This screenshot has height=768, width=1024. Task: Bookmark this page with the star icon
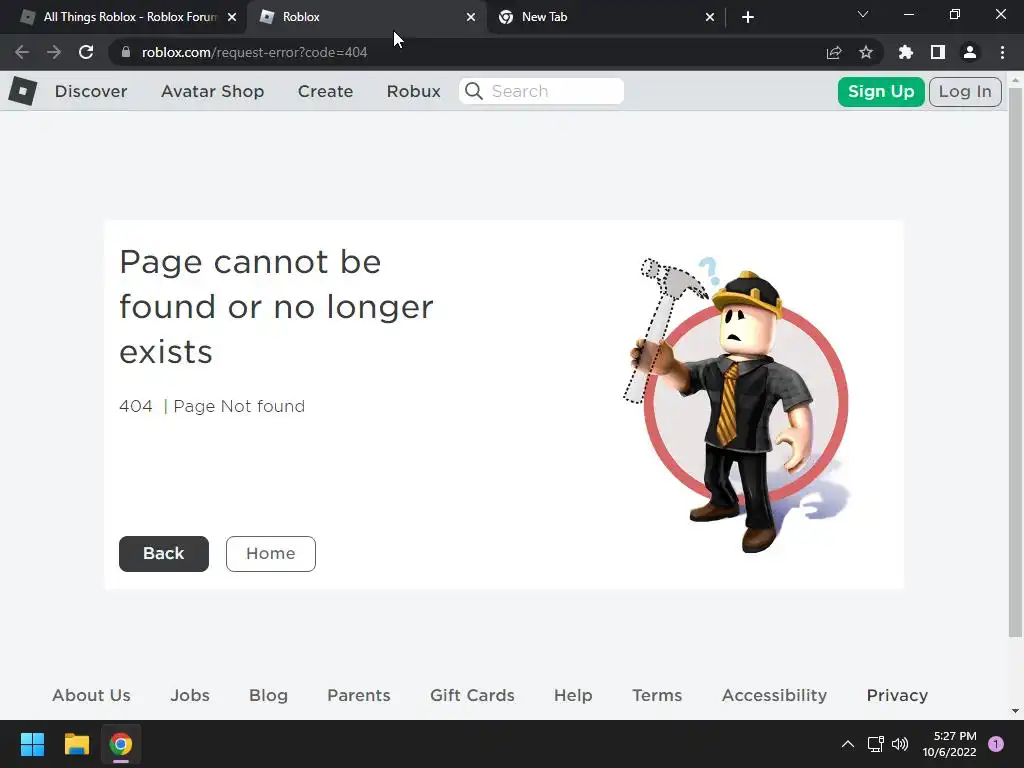coord(866,52)
